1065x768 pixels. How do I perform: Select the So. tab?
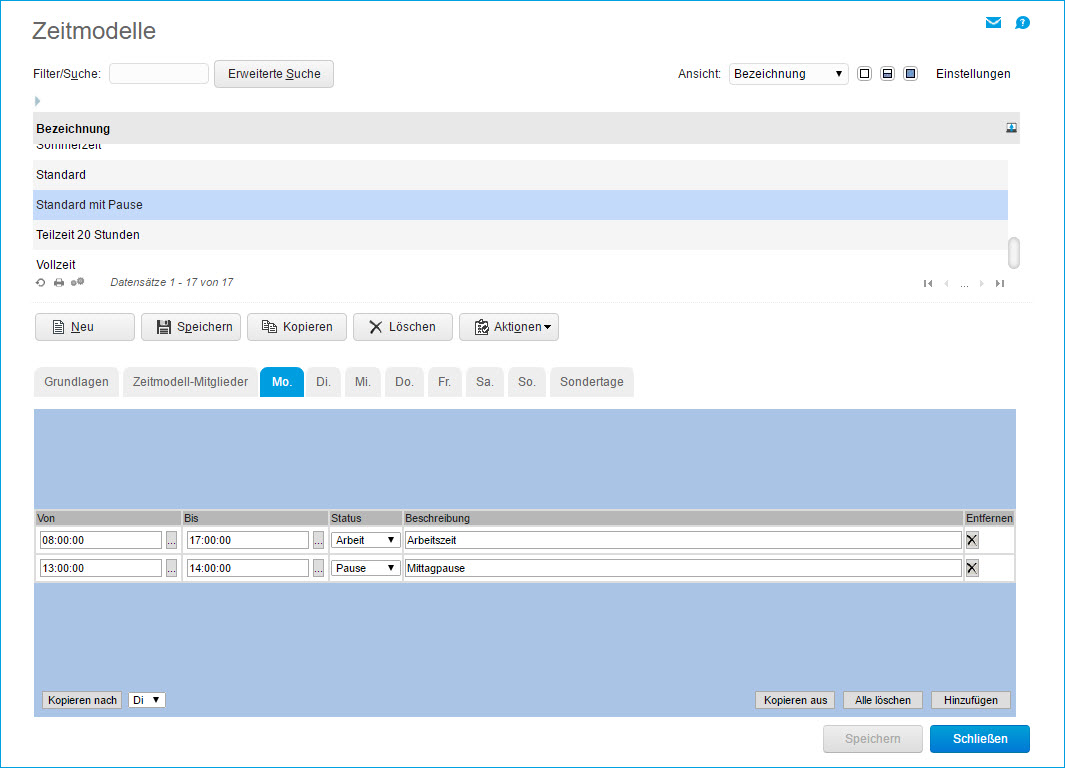pos(526,382)
